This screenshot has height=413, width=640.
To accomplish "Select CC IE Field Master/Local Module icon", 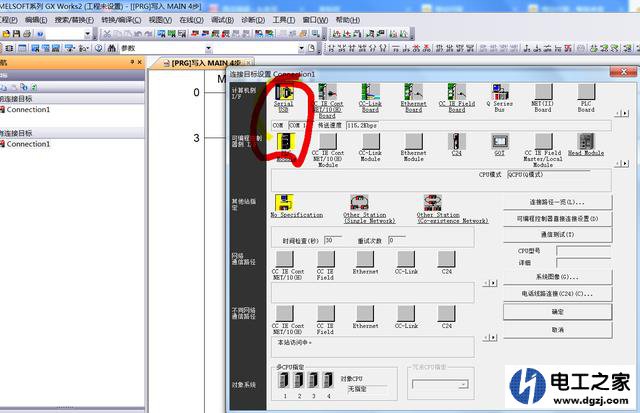I will point(543,141).
